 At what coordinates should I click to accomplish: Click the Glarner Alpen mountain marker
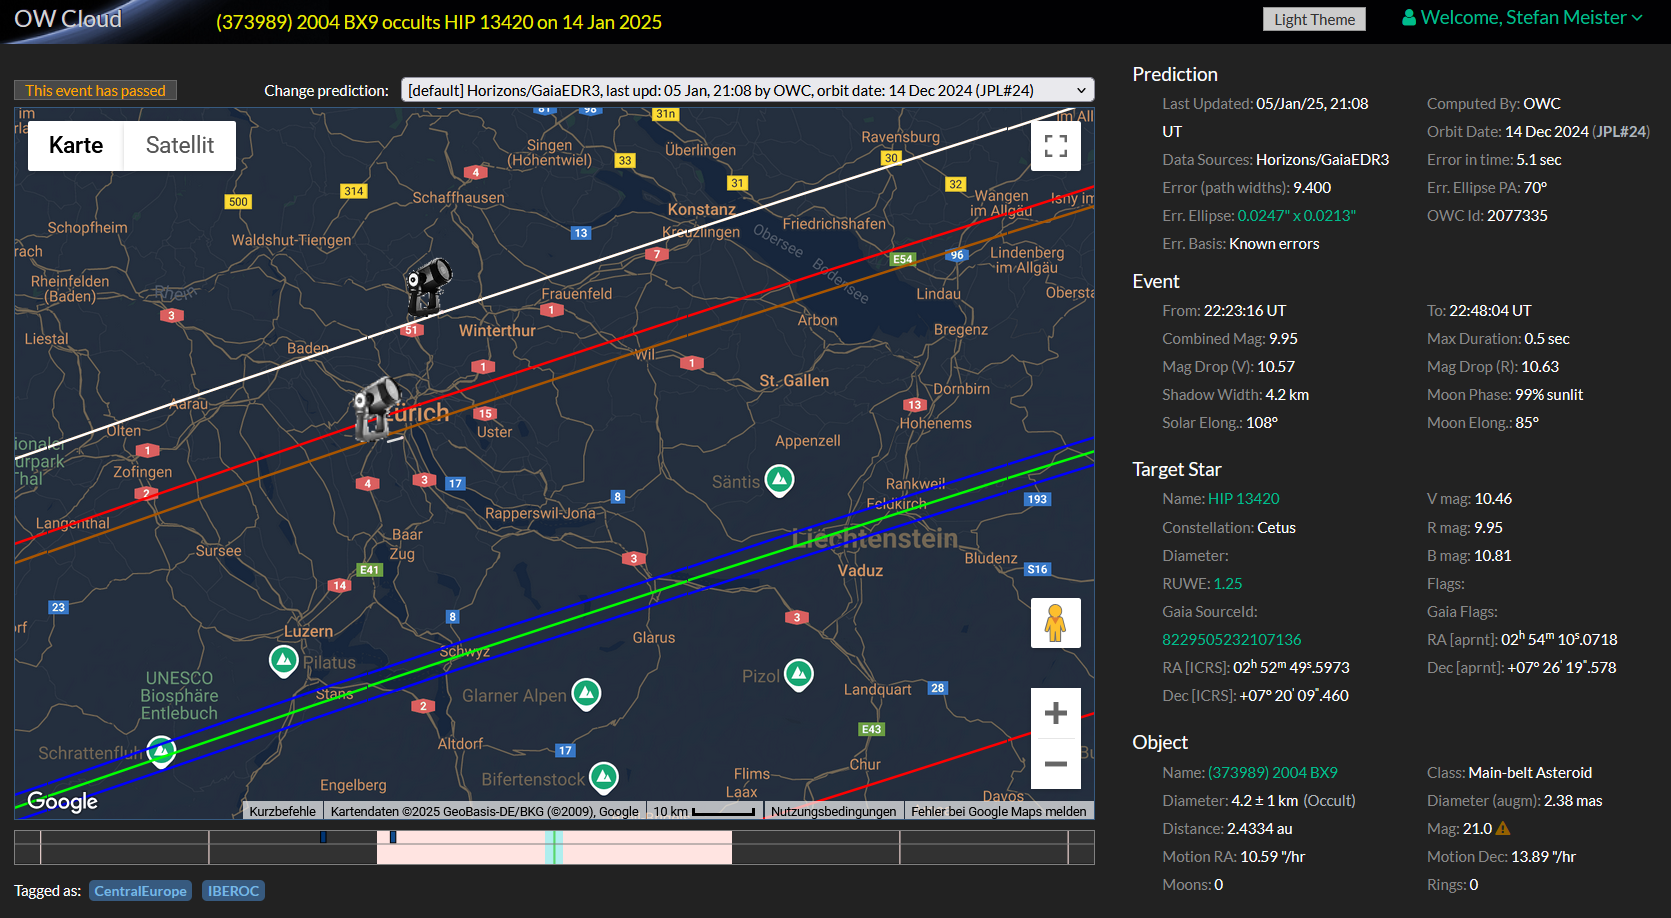tap(586, 693)
